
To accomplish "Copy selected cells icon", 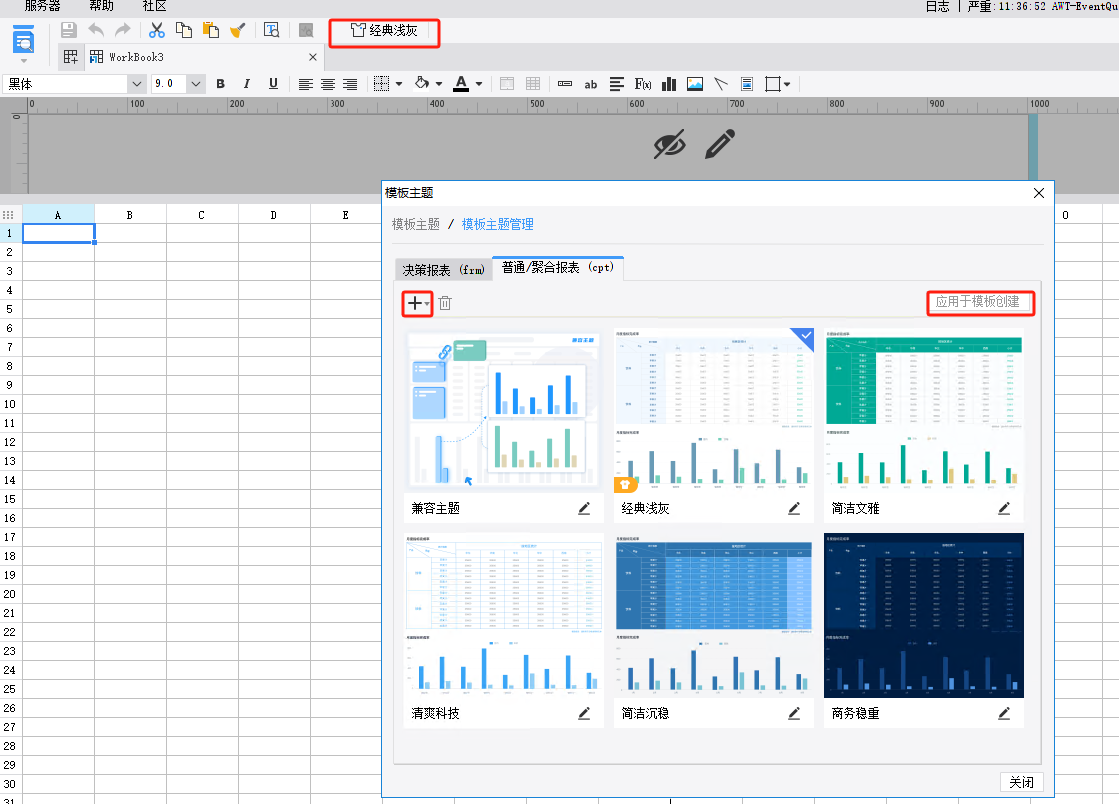I will click(x=183, y=30).
